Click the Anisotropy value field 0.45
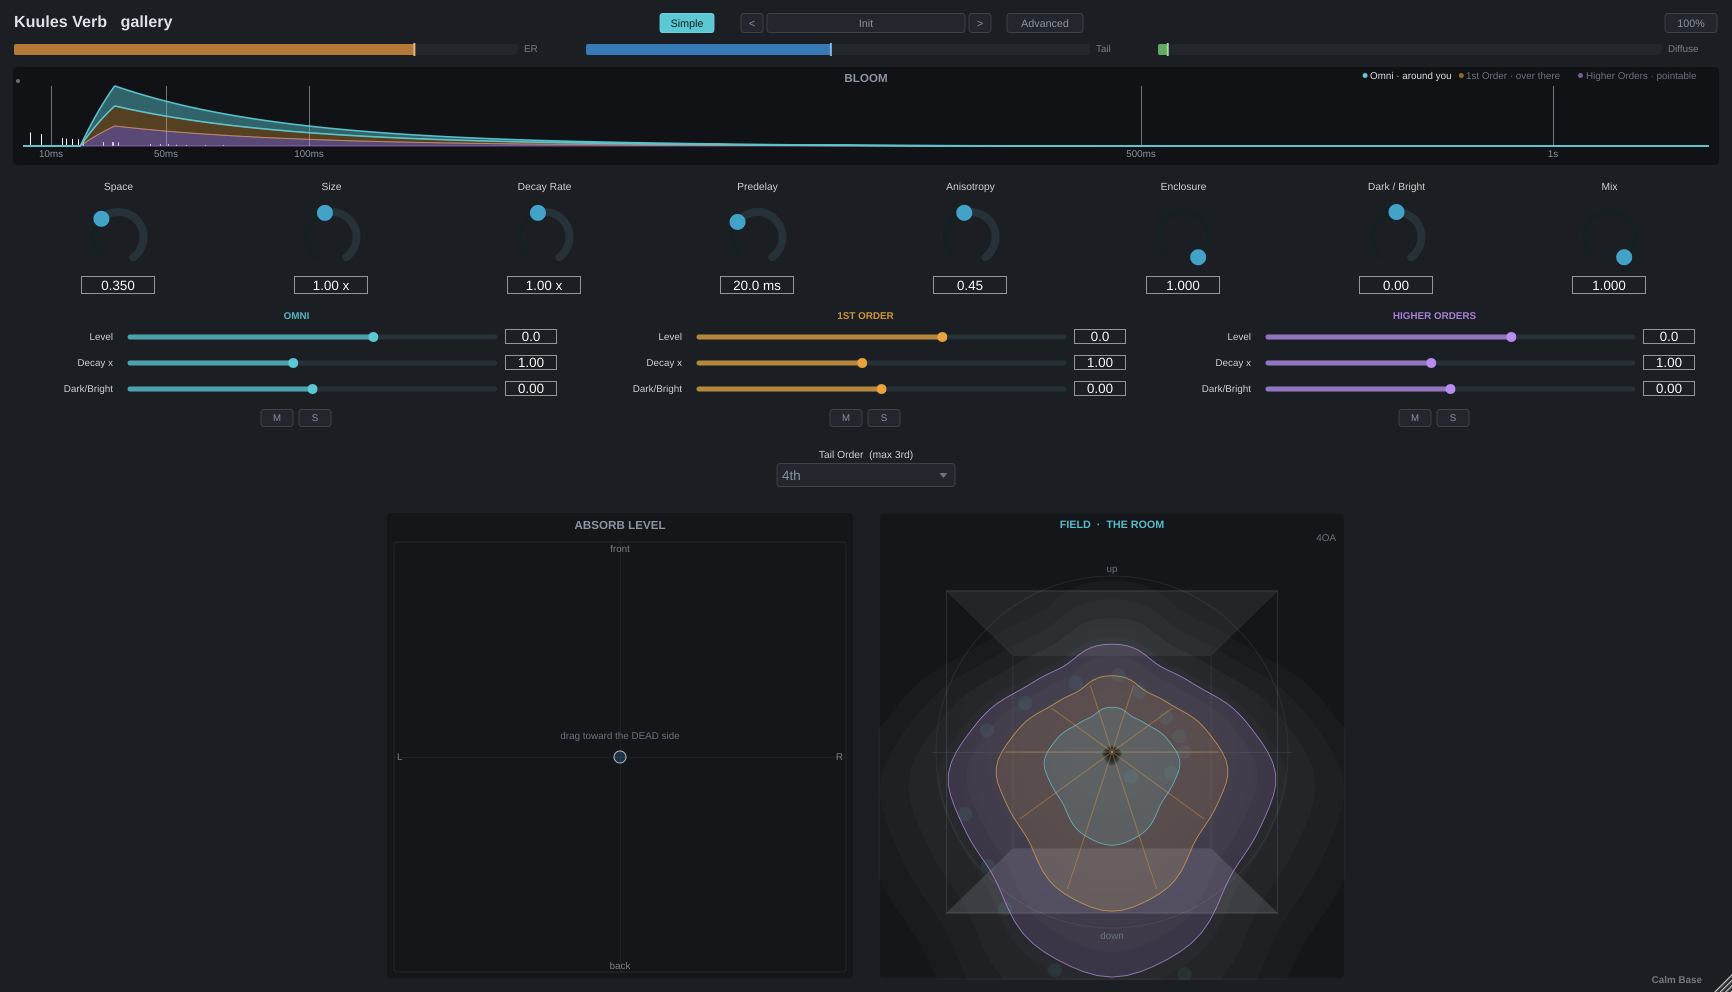Image resolution: width=1732 pixels, height=992 pixels. pyautogui.click(x=970, y=285)
